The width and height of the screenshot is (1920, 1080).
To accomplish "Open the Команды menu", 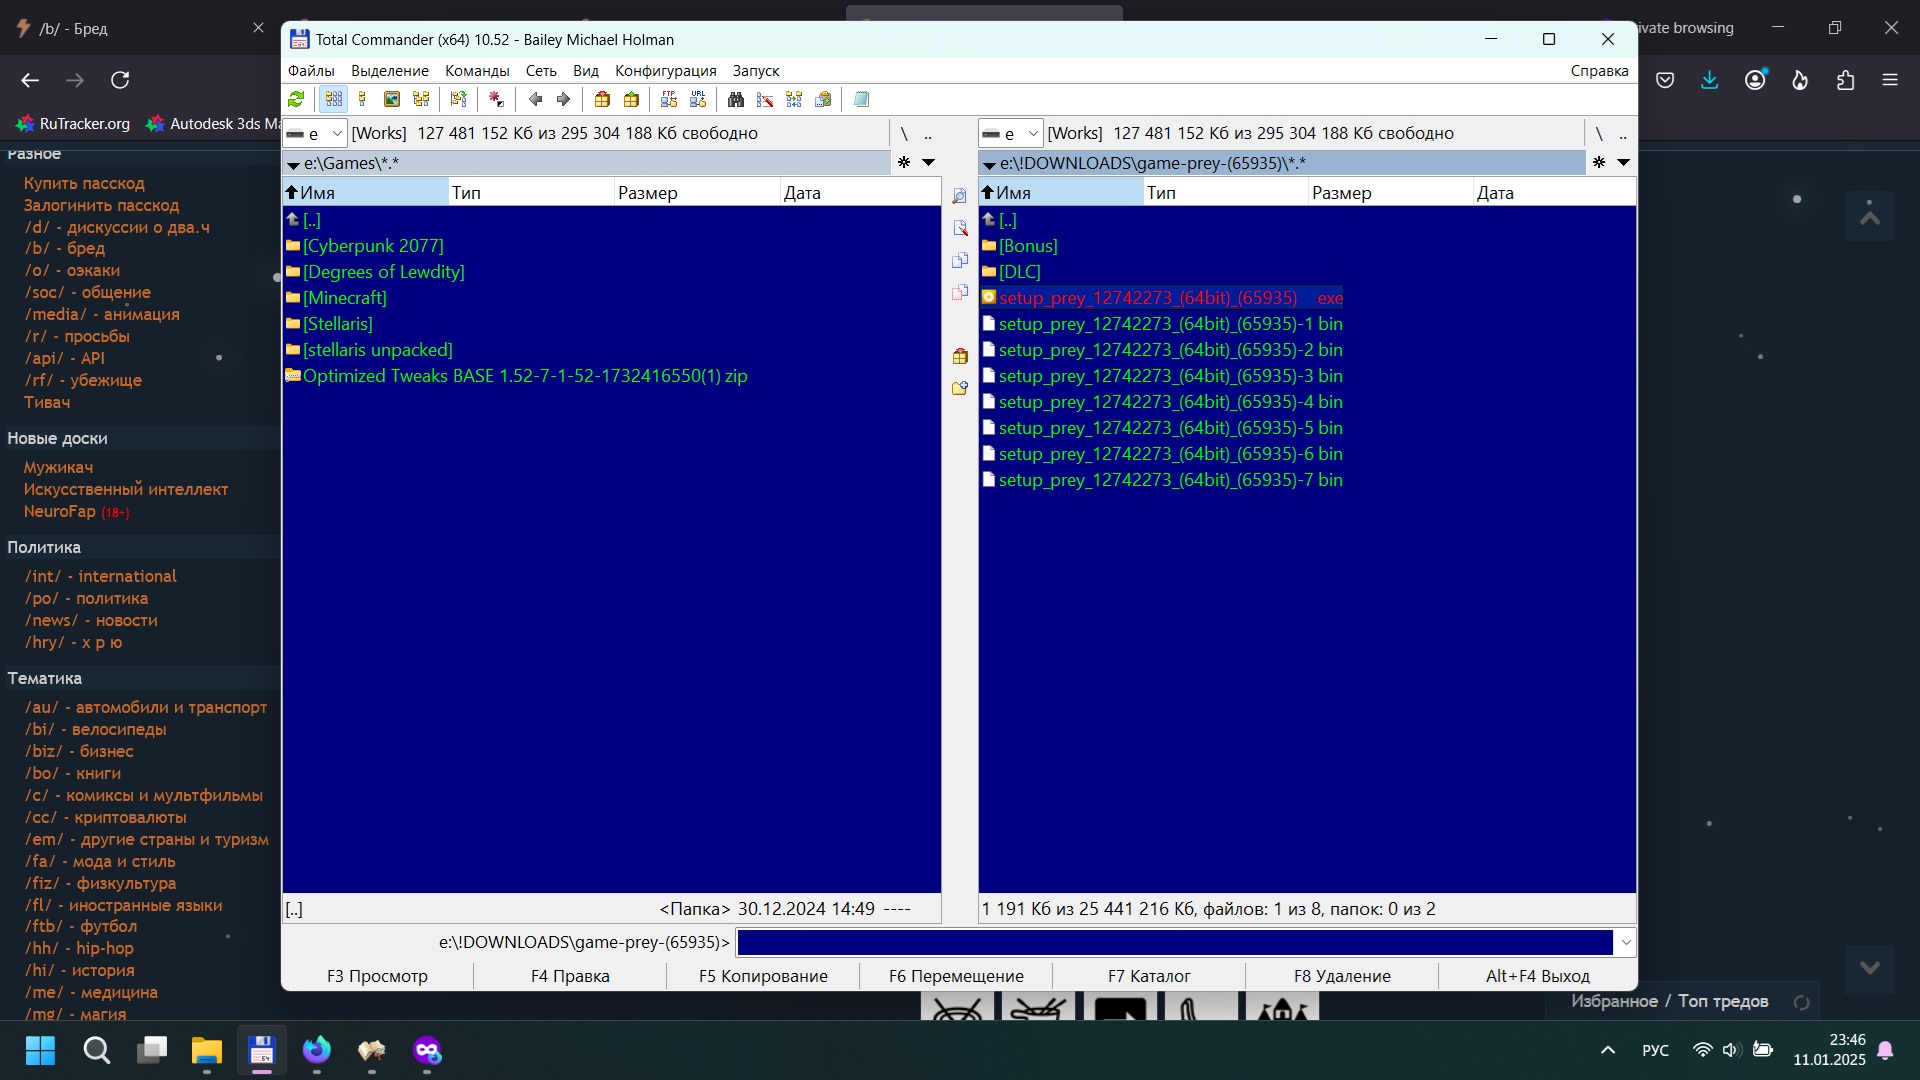I will 477,71.
